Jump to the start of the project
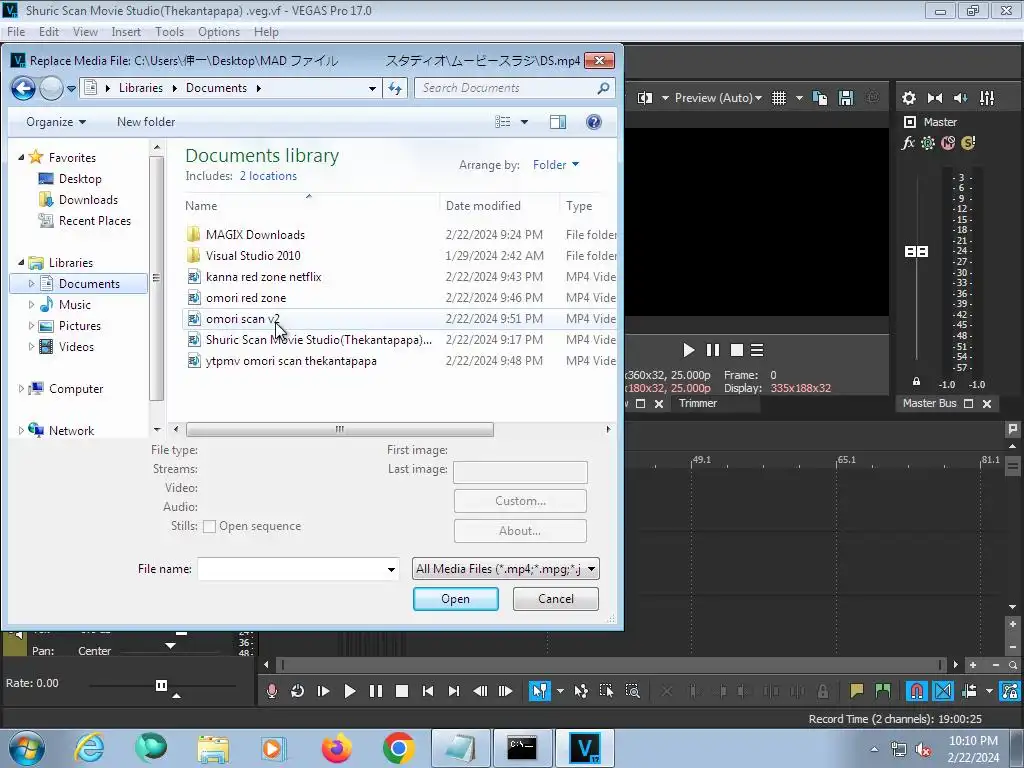This screenshot has width=1024, height=768. (x=428, y=691)
